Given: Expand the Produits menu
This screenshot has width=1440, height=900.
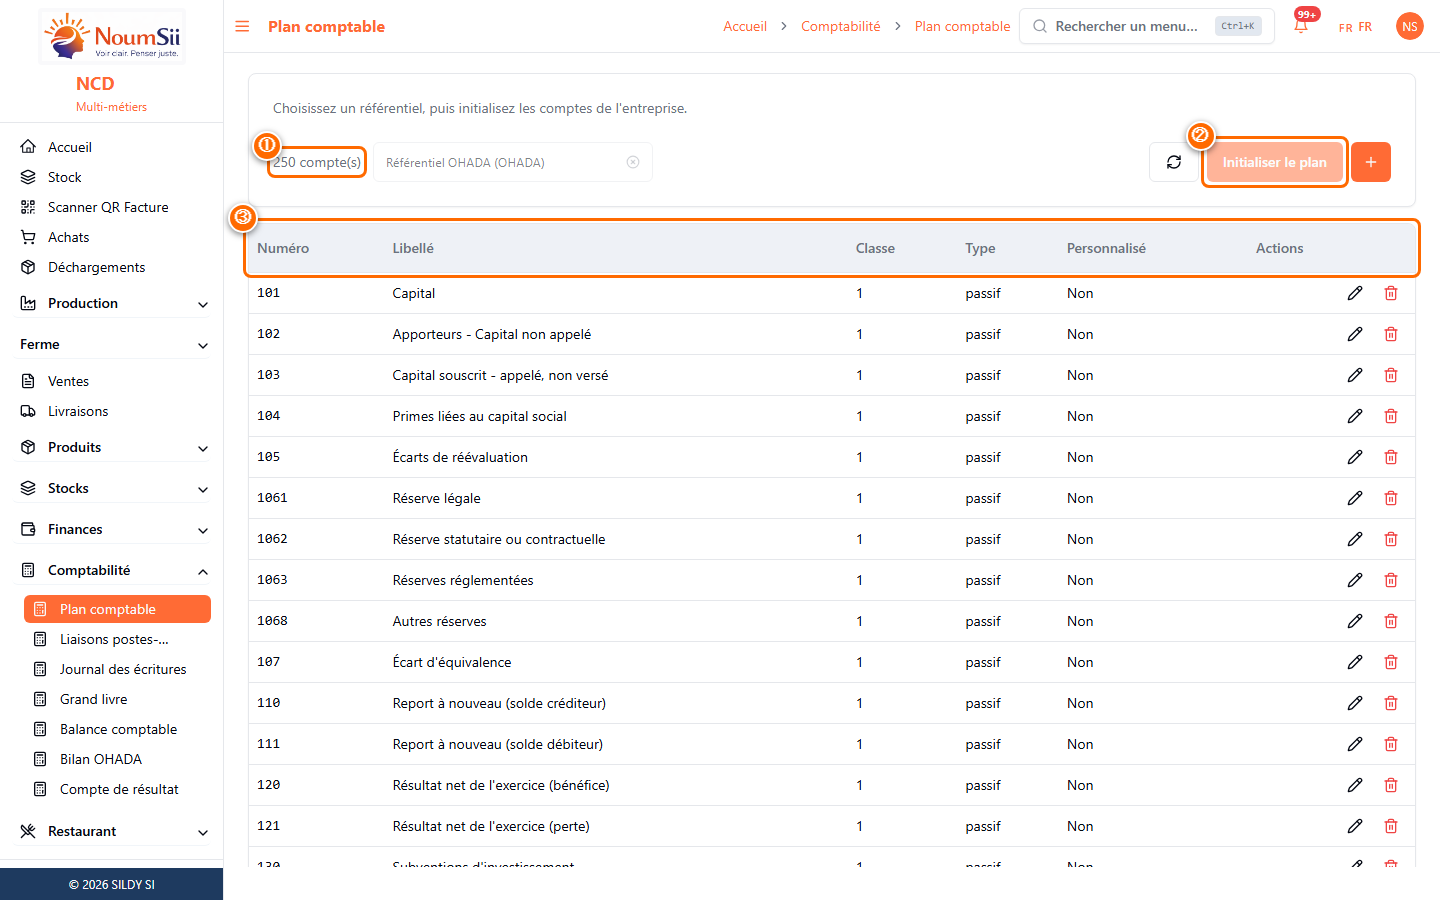Looking at the screenshot, I should (x=114, y=447).
